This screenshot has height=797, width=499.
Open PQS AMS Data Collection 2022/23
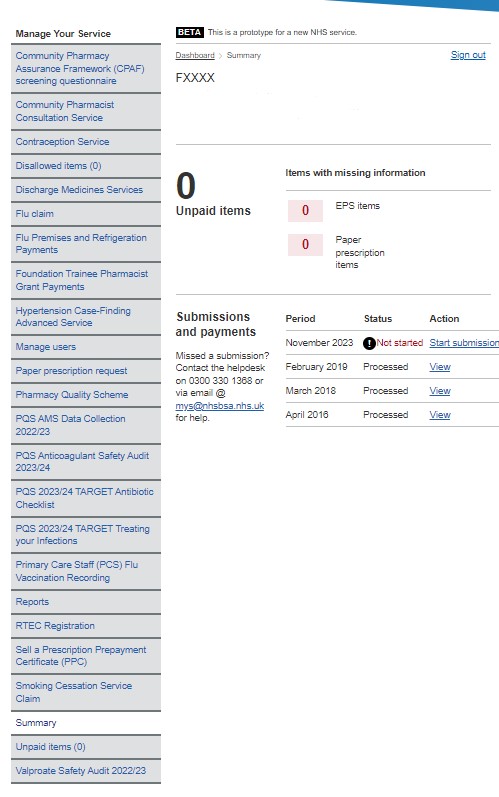click(x=86, y=425)
